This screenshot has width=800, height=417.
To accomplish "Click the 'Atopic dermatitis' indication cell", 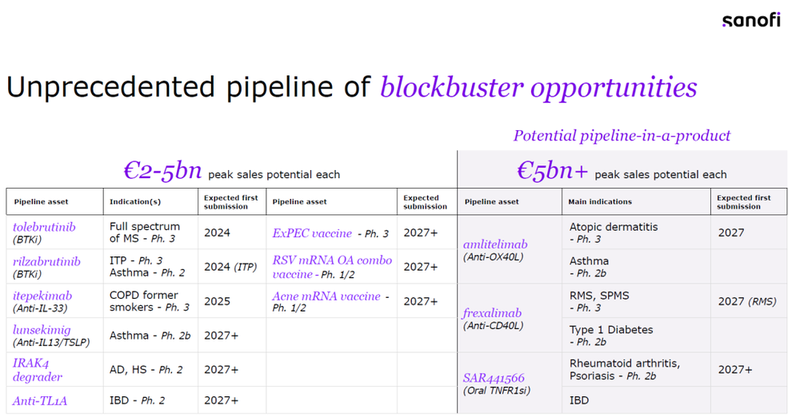I will [613, 227].
